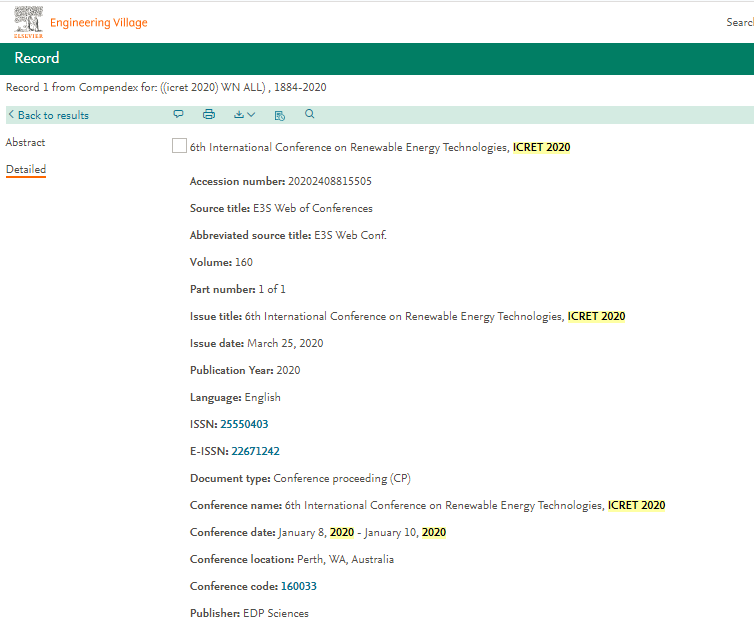Click the Language value English

263,397
